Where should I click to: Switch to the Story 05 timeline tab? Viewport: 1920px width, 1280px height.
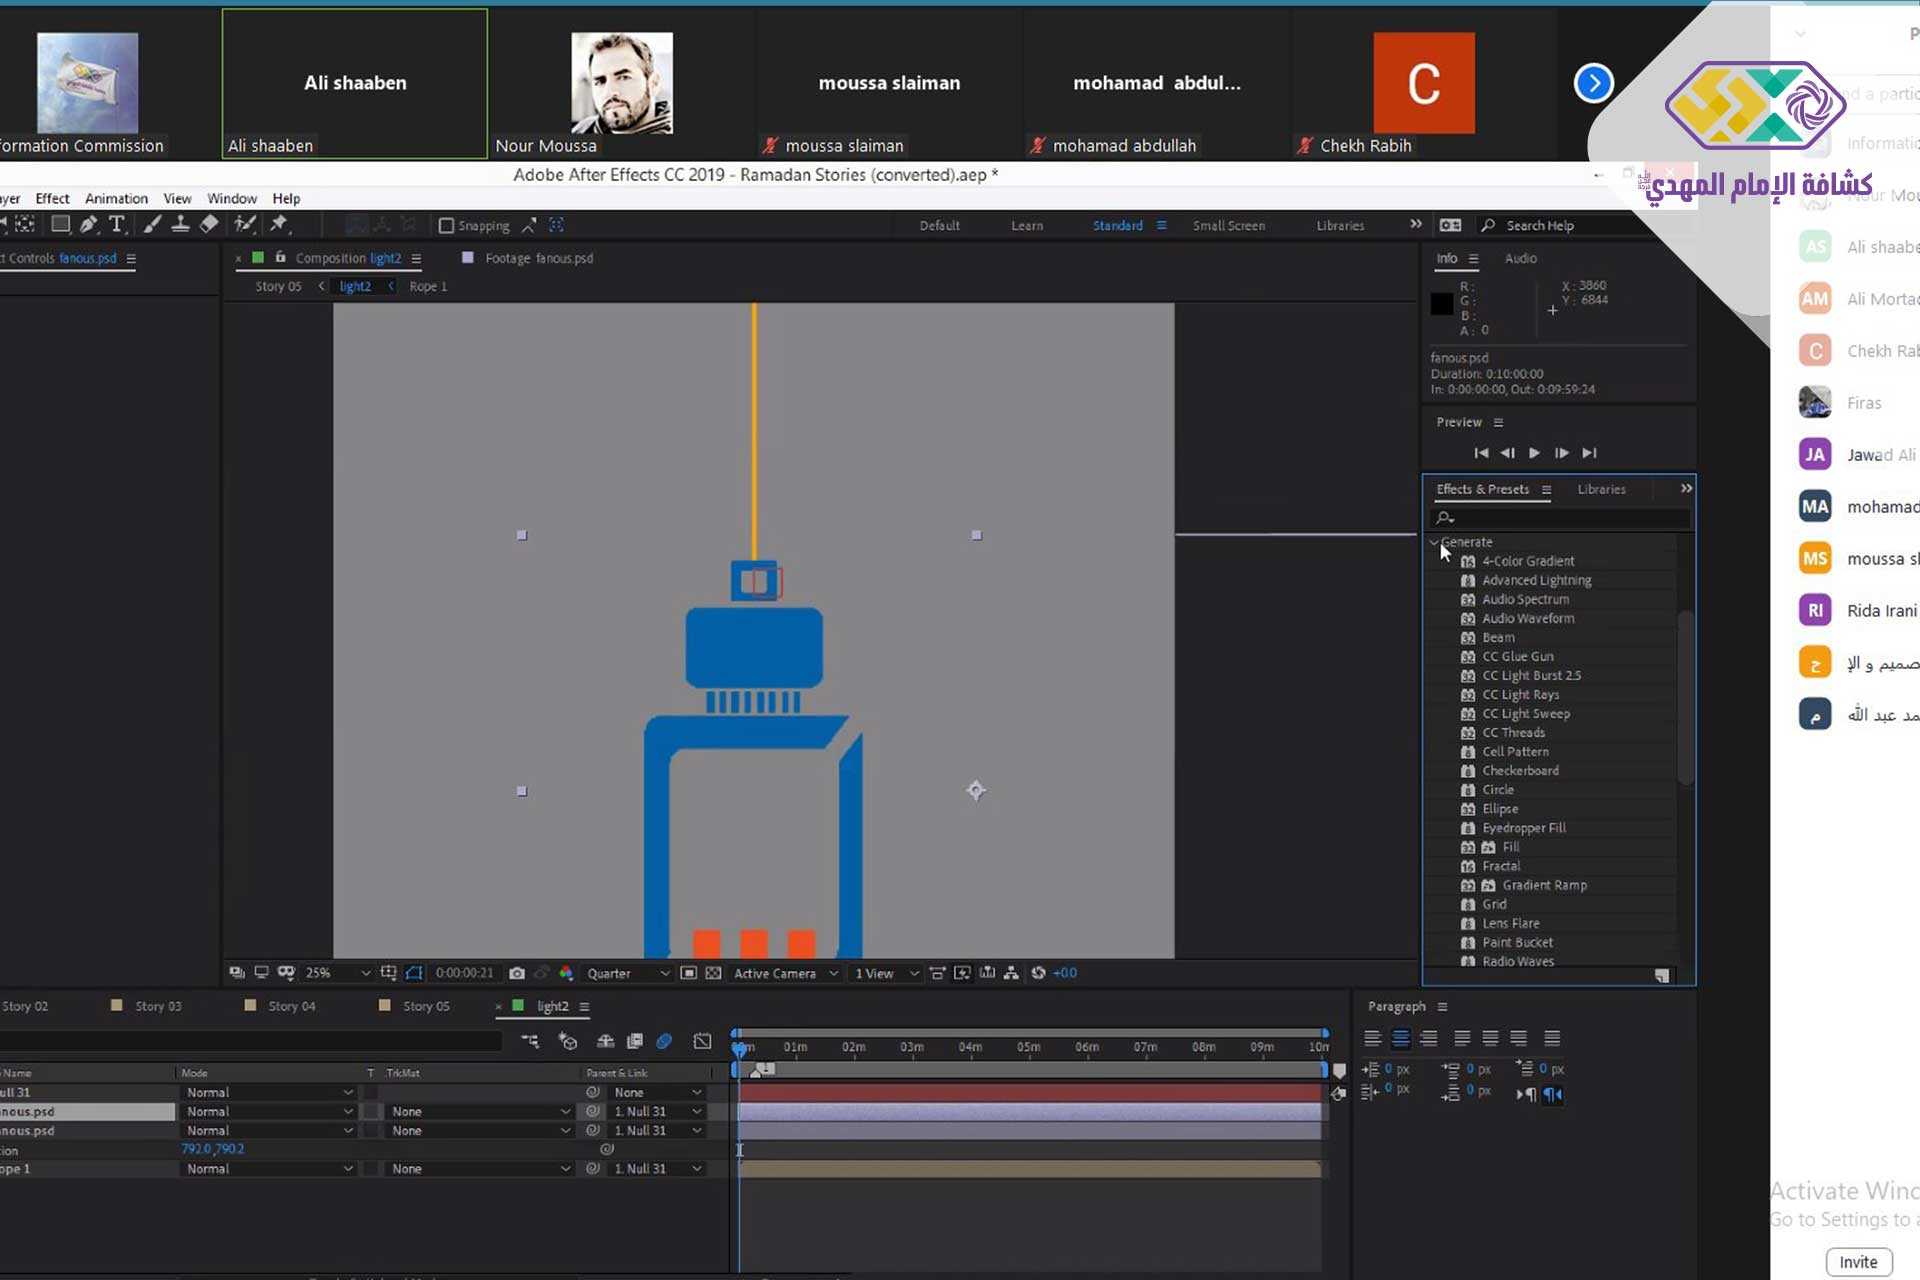point(425,1006)
